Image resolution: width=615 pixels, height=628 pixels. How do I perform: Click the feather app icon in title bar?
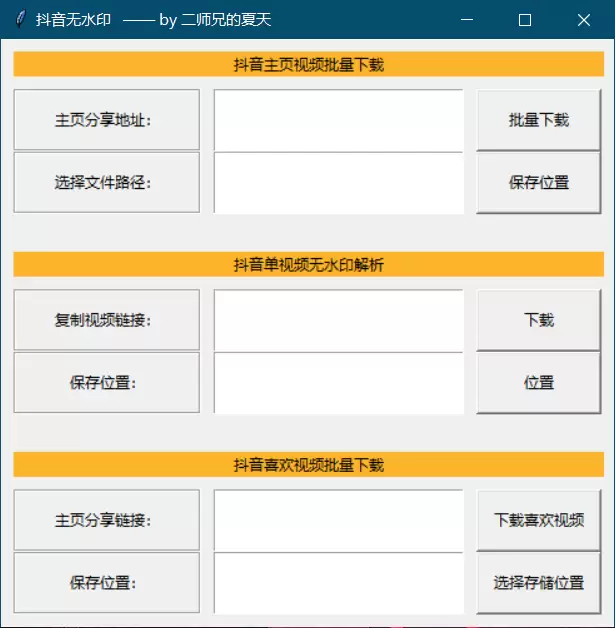(x=20, y=19)
